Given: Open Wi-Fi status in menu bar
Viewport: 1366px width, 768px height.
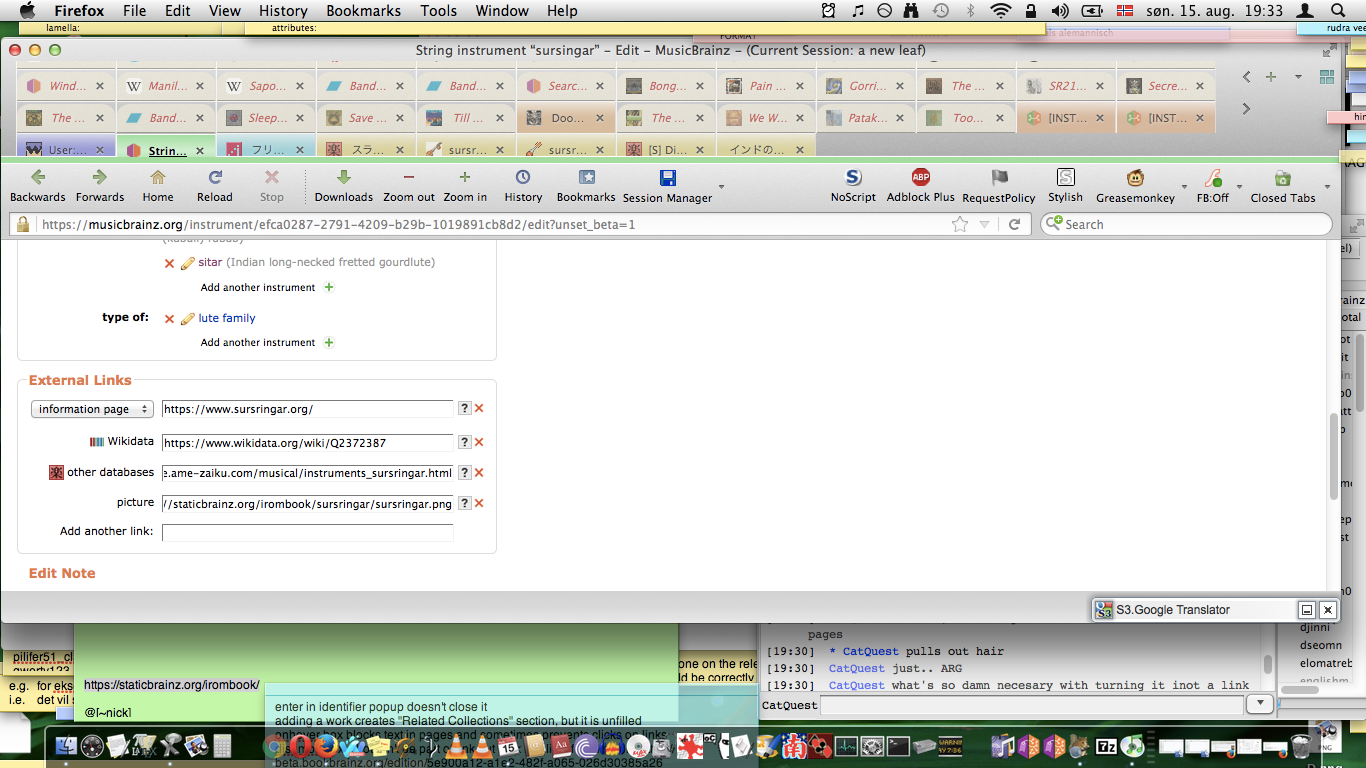Looking at the screenshot, I should click(1001, 11).
